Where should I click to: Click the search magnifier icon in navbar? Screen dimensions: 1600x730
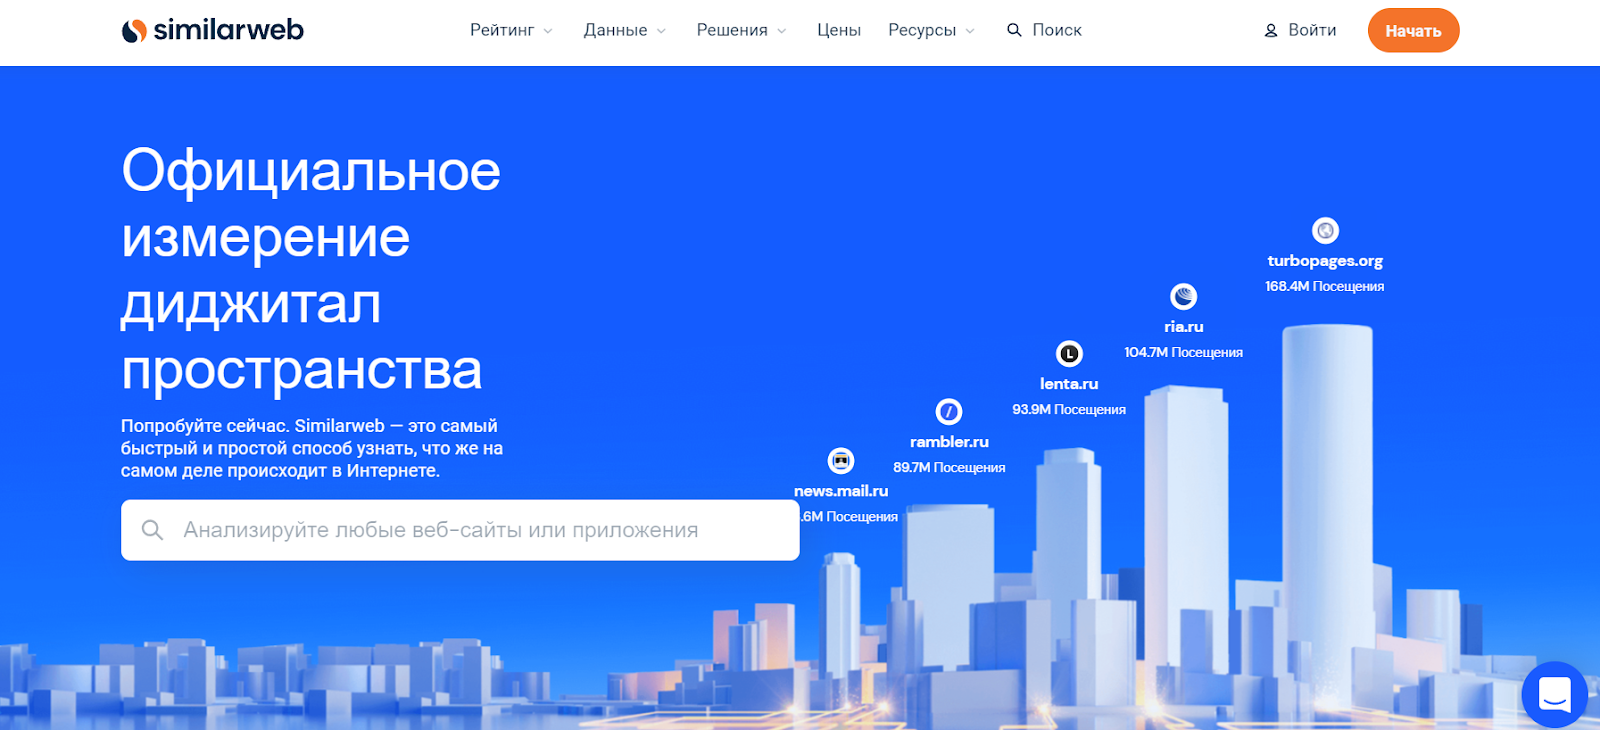coord(1014,30)
